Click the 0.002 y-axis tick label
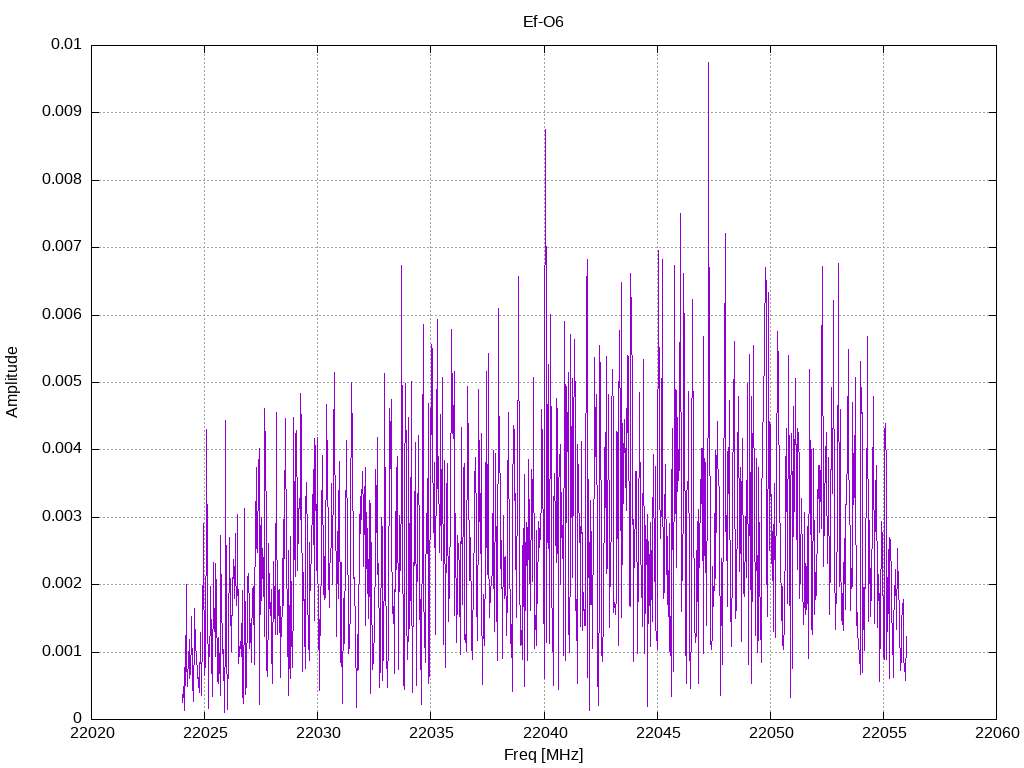 pos(62,584)
